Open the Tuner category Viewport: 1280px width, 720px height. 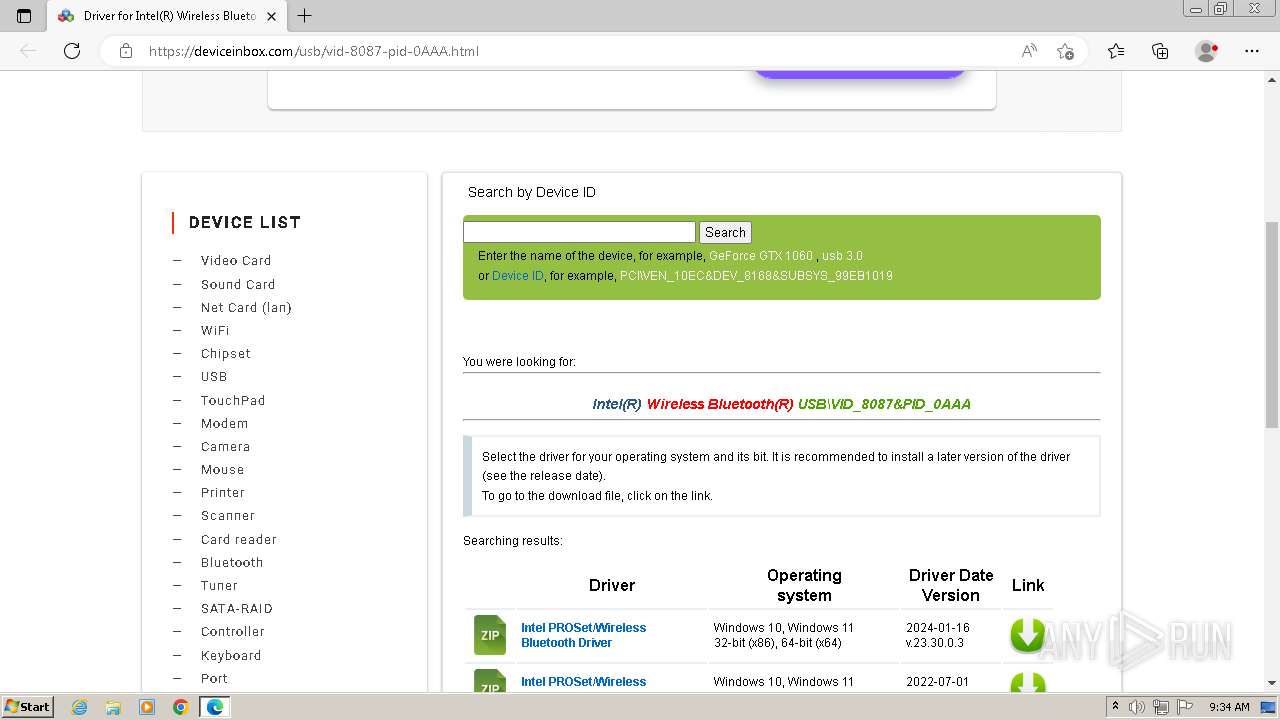pos(219,585)
